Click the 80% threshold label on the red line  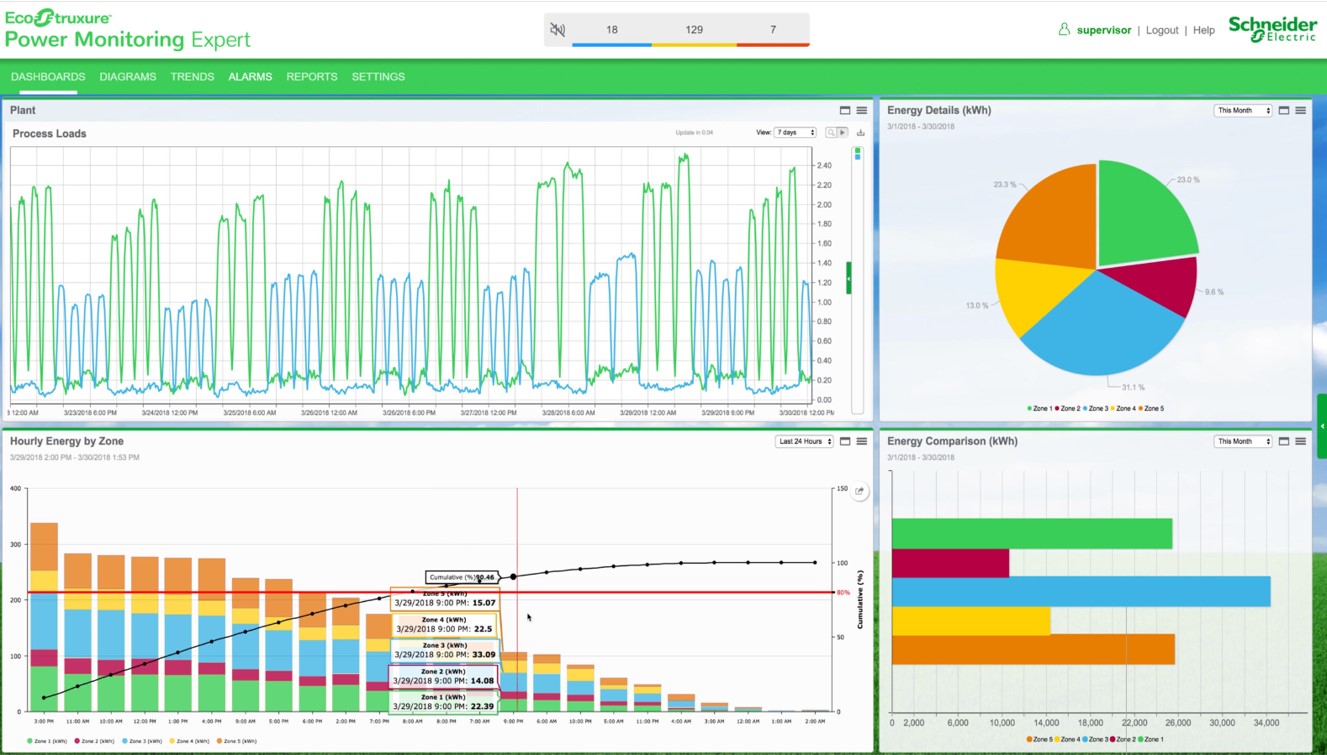[x=843, y=593]
